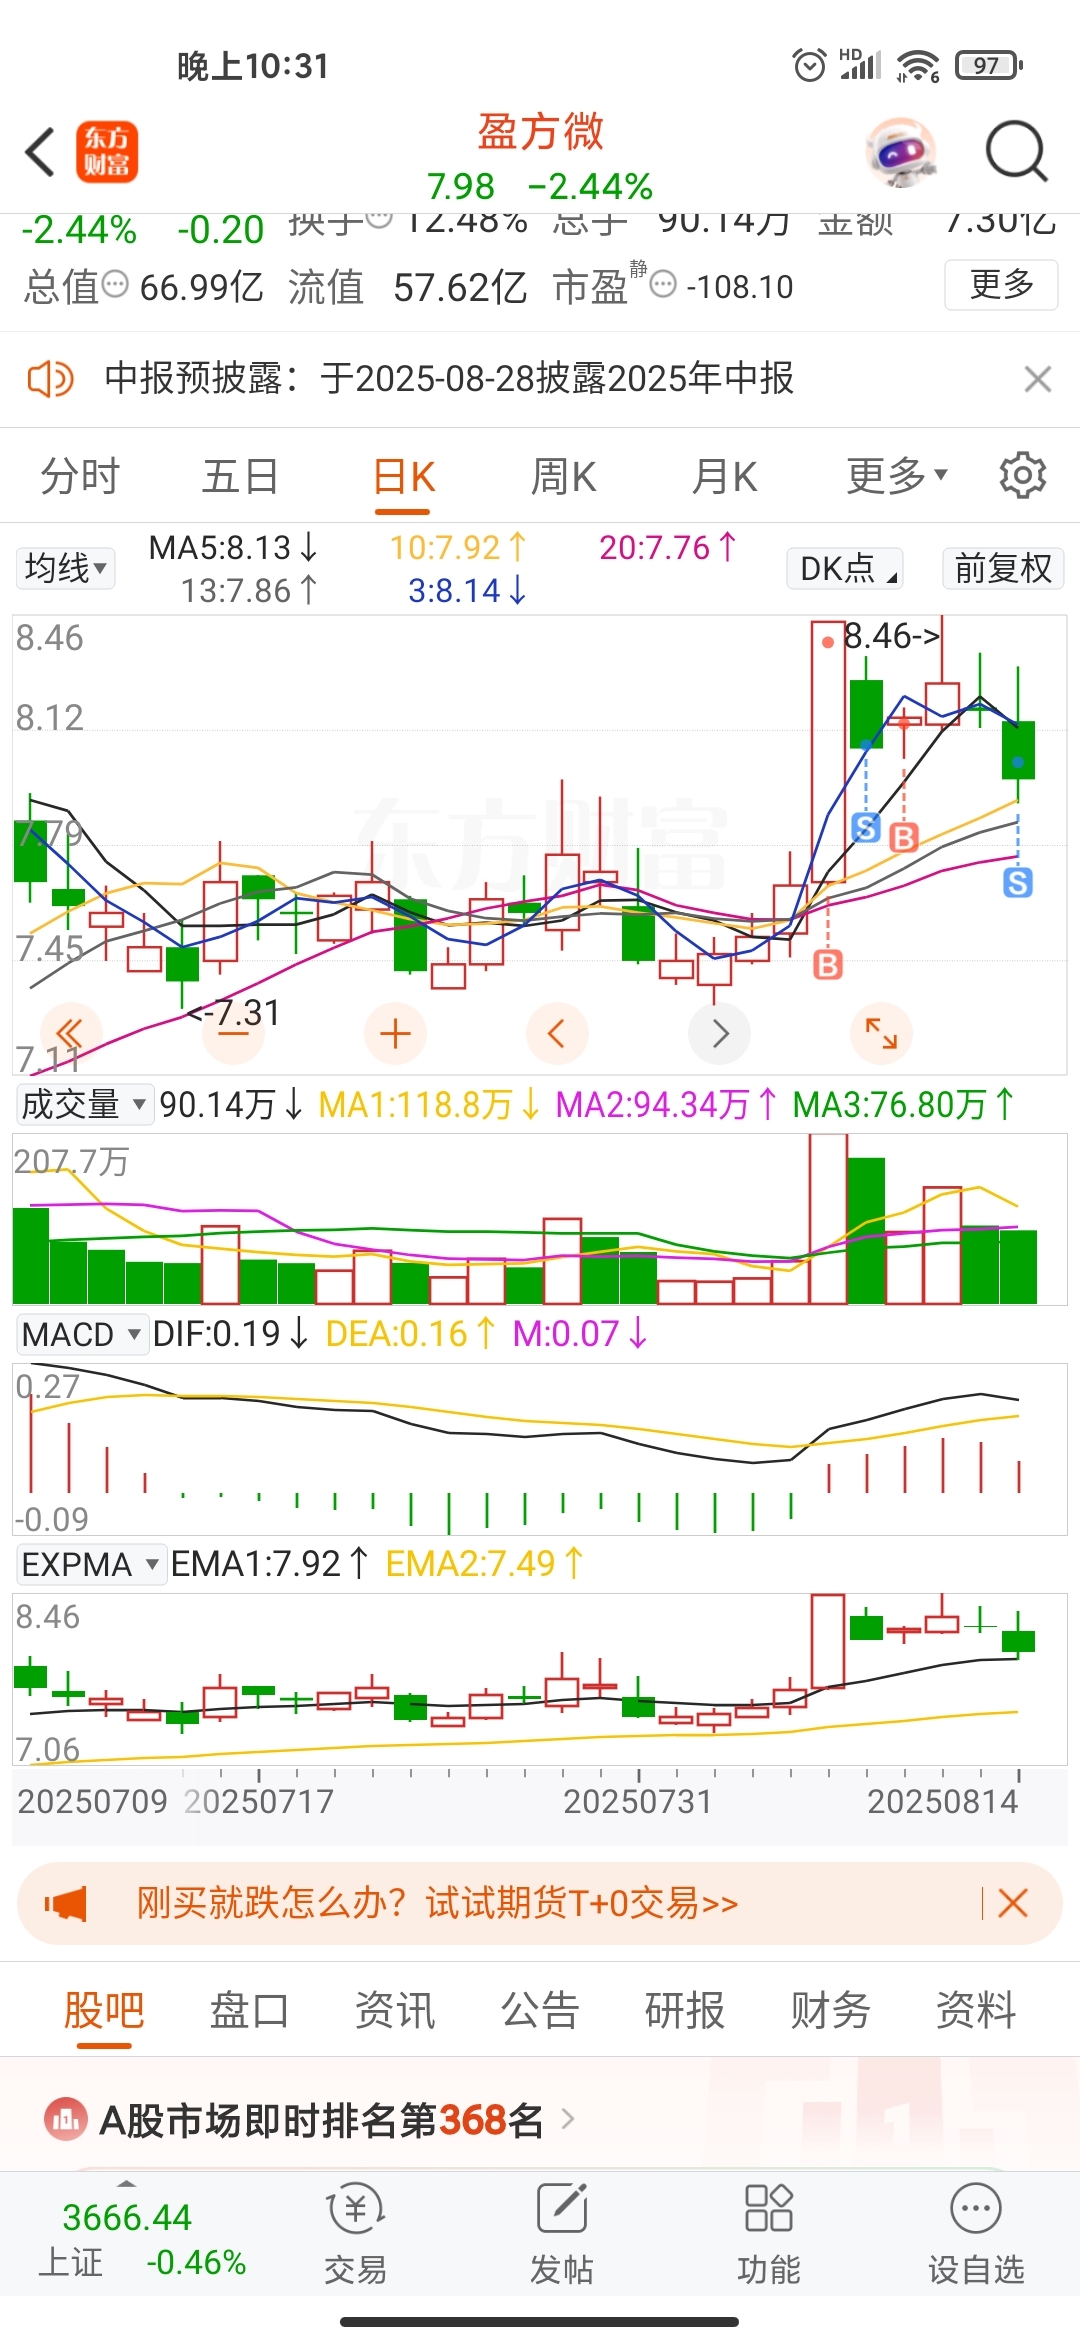
Task: Tap the DIF:0.19 value
Action: coord(230,1333)
